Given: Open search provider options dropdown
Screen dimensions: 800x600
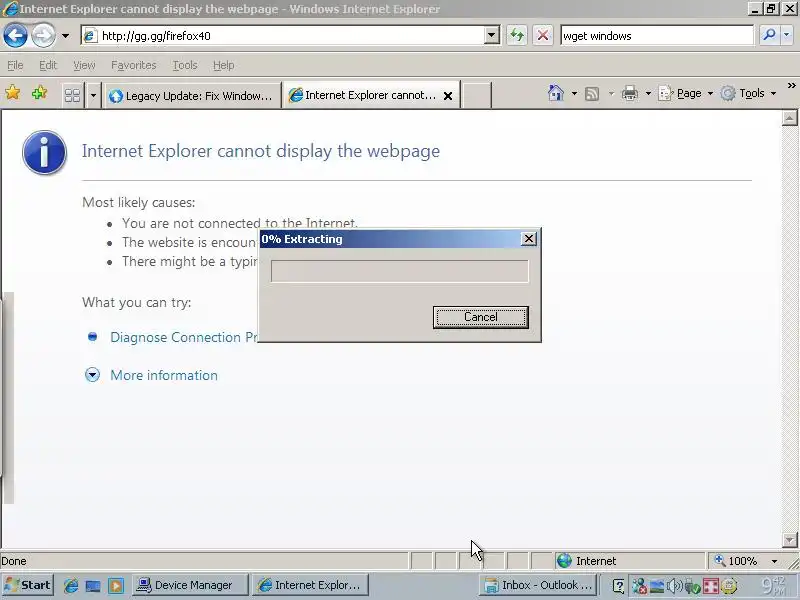Looking at the screenshot, I should (786, 36).
